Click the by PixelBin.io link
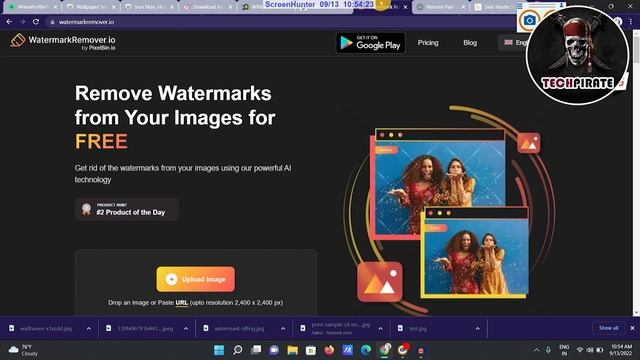The width and height of the screenshot is (640, 360). tap(98, 48)
